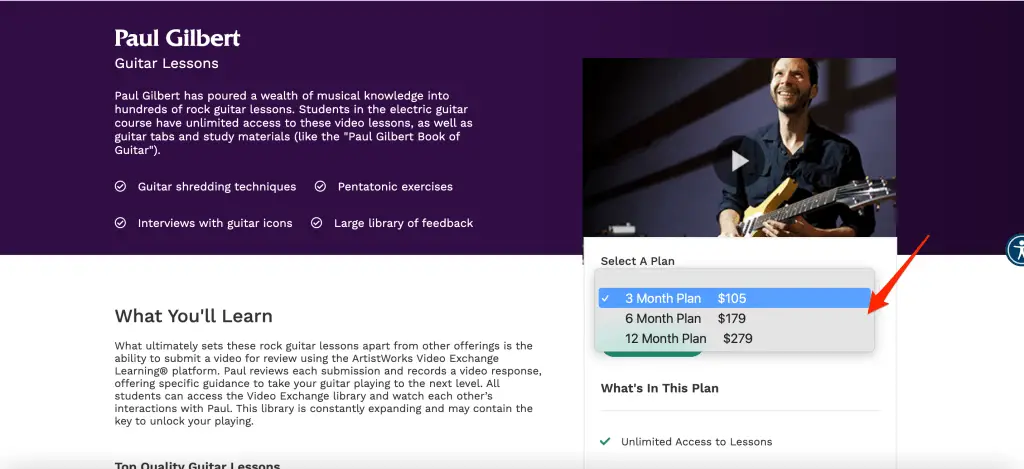Click the Interviews with guitar icons check icon
The height and width of the screenshot is (469, 1024).
point(120,223)
